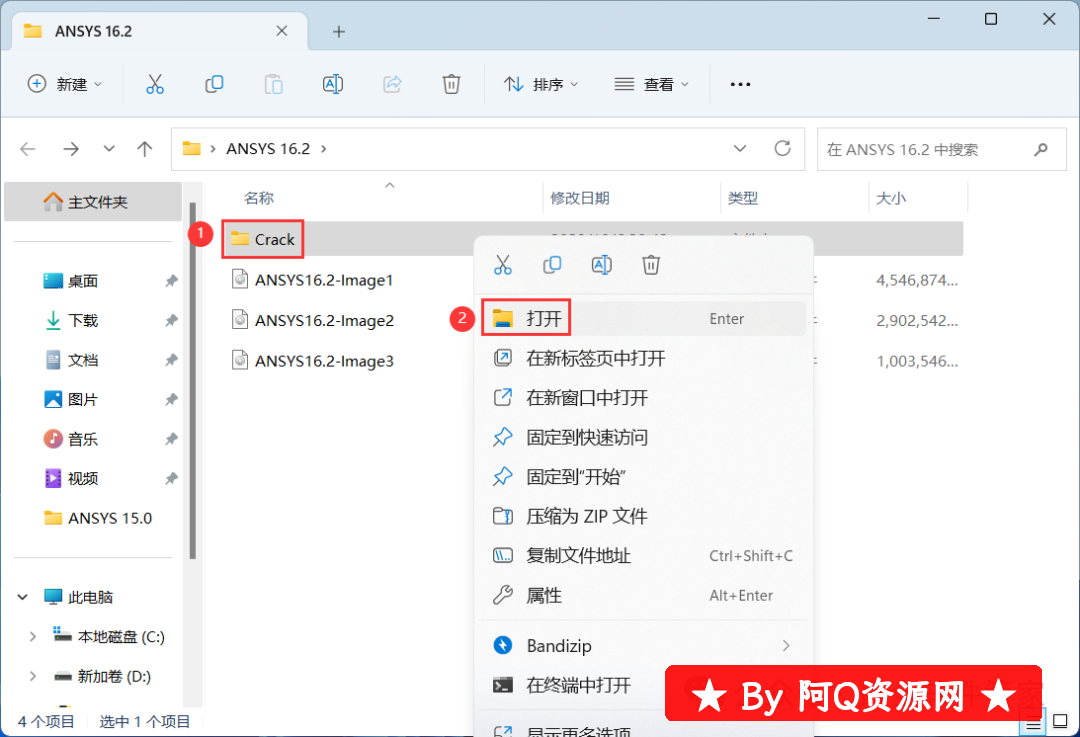
Task: Click the Copy icon in the toolbar
Action: [x=214, y=84]
